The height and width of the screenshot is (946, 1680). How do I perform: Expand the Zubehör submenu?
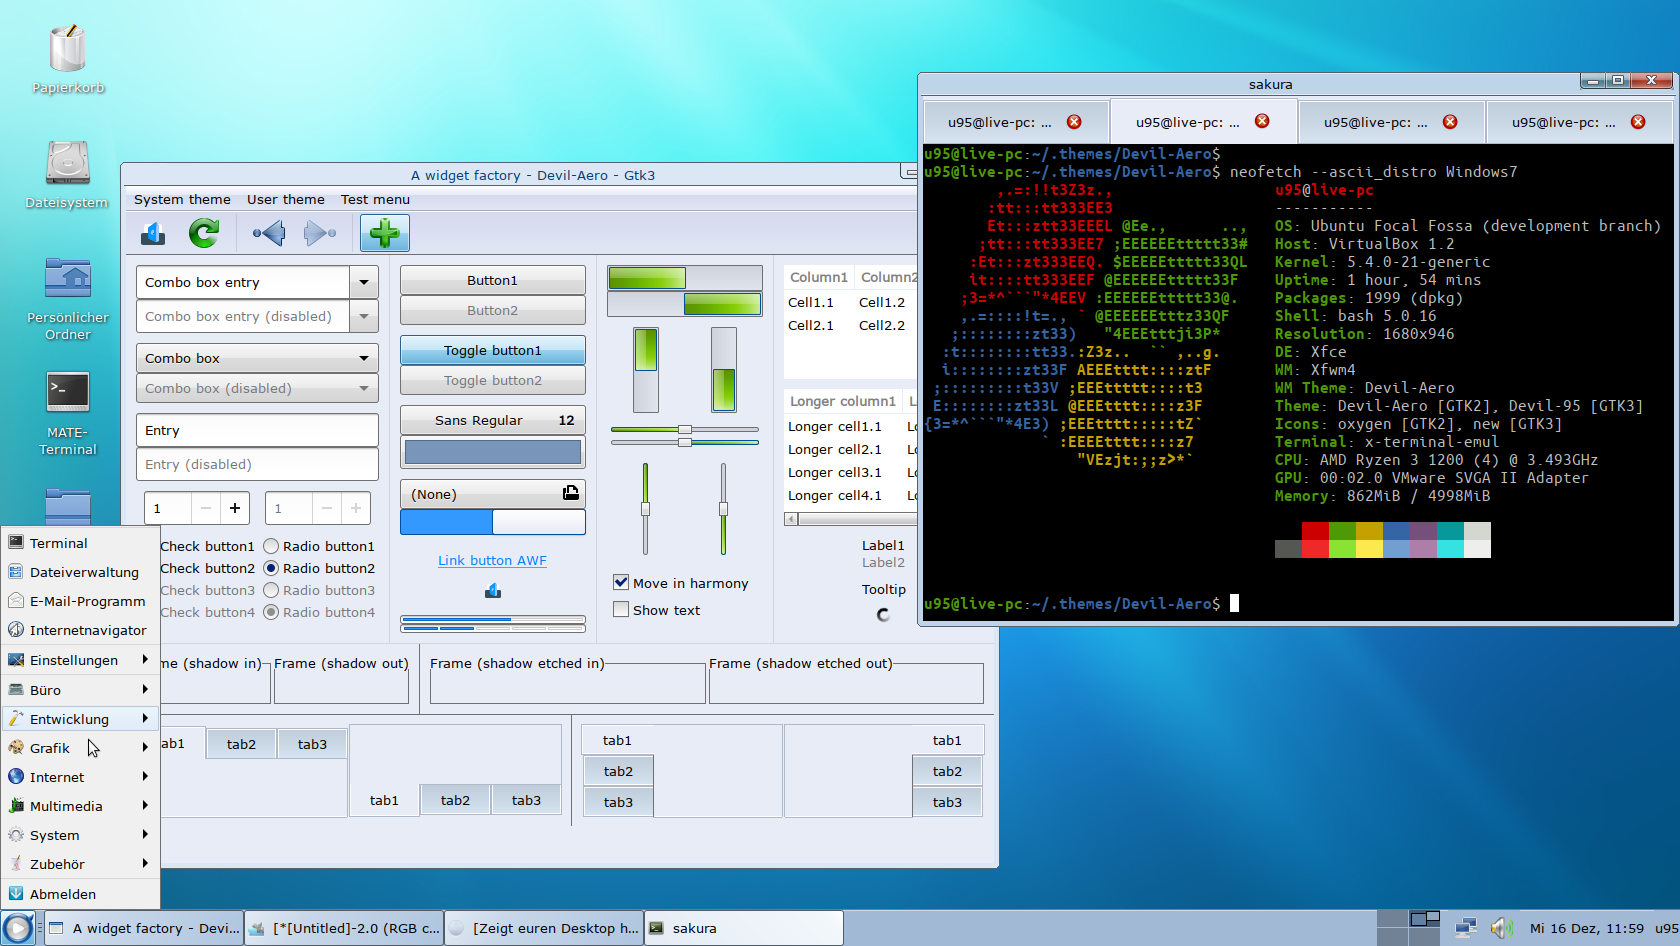pos(80,864)
